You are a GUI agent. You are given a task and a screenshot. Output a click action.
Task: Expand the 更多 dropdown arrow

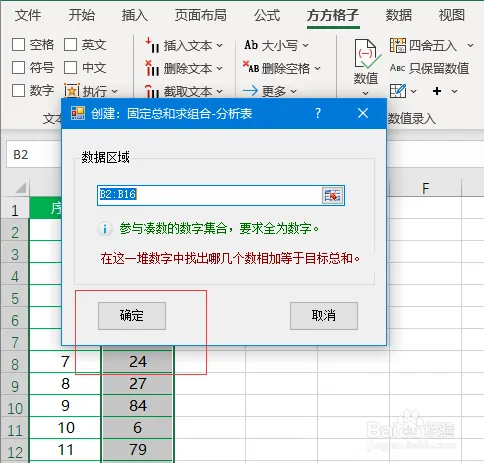[293, 91]
